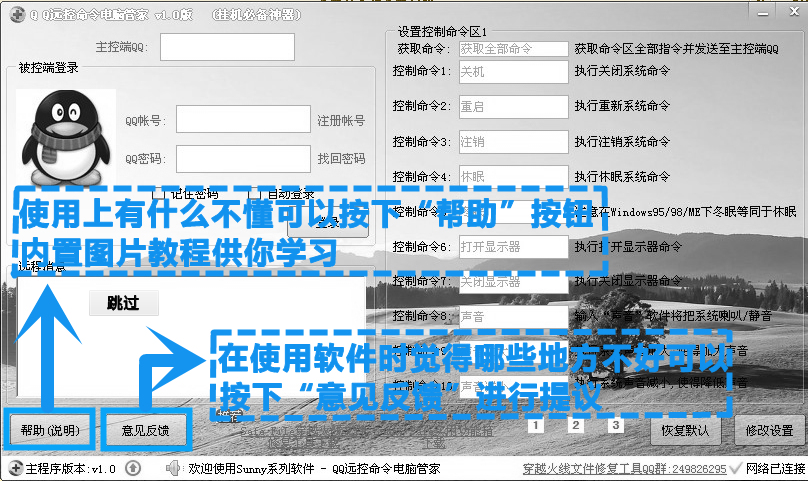
Task: Focus the 主控端QQ input field
Action: (241, 47)
